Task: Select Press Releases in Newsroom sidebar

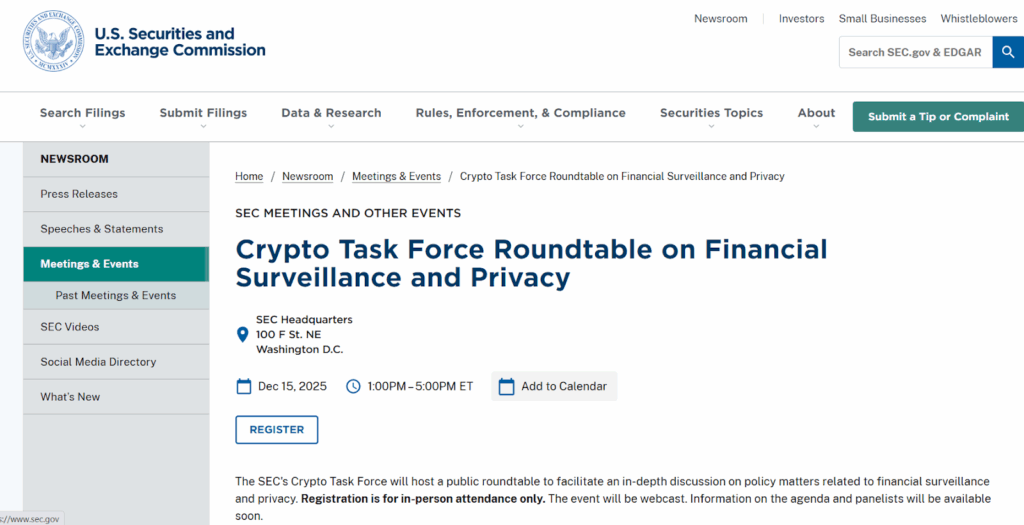Action: click(79, 194)
